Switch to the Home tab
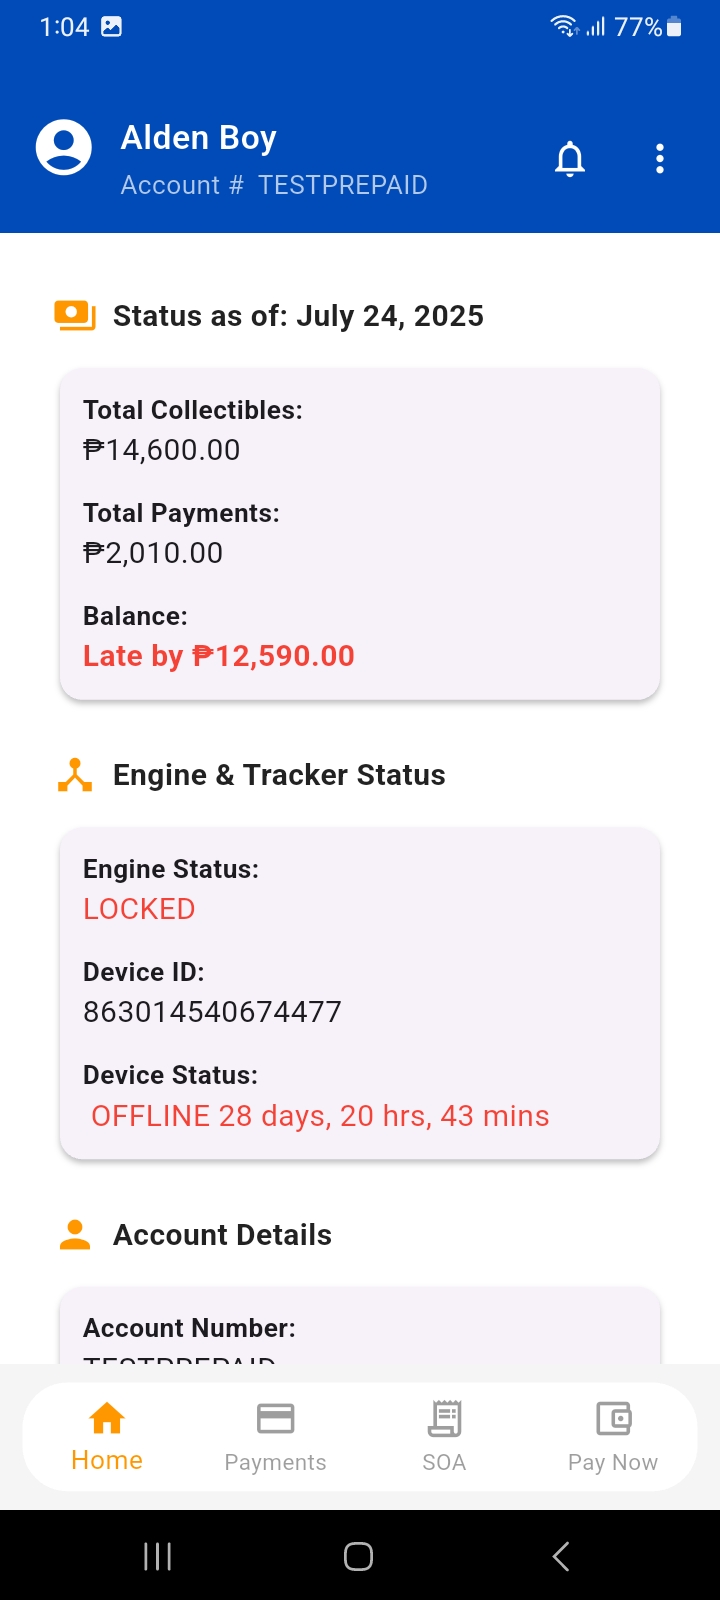720x1600 pixels. point(107,1437)
